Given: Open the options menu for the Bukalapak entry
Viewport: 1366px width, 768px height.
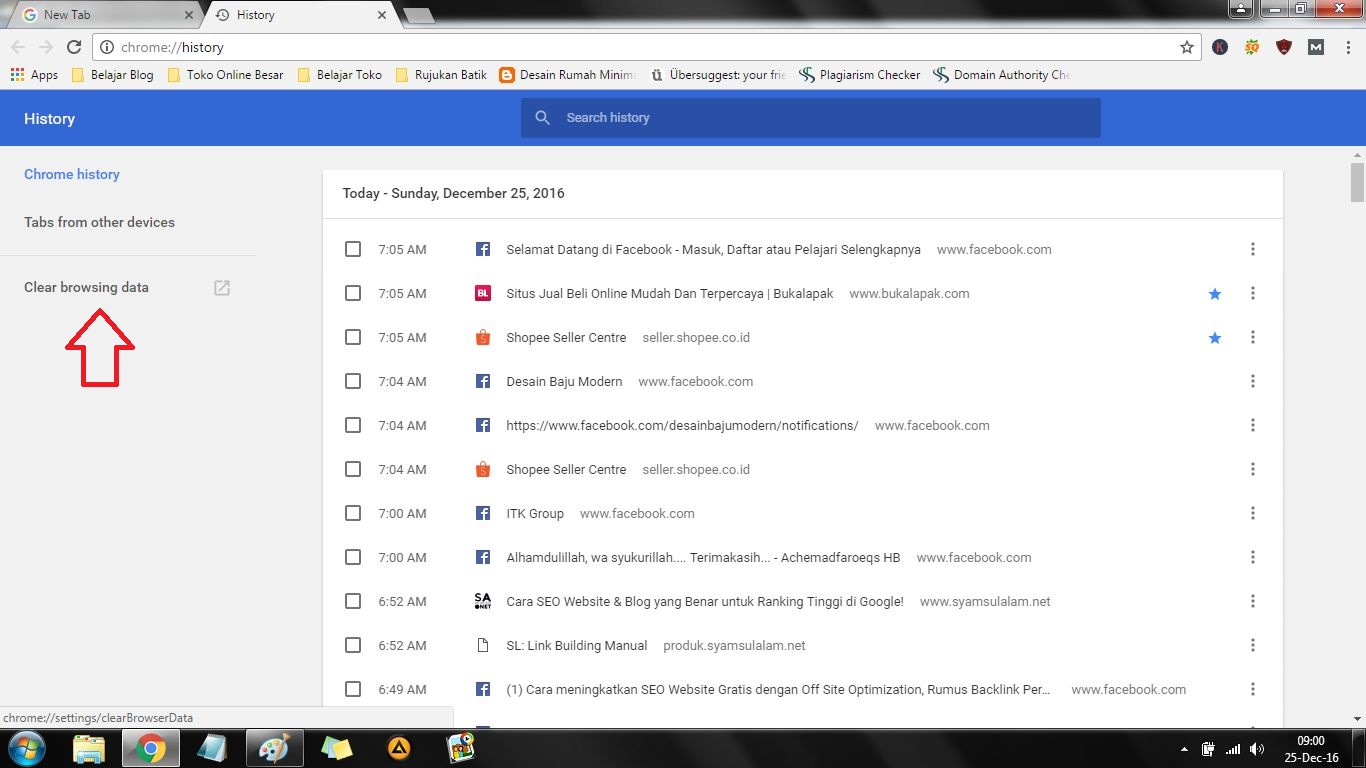Looking at the screenshot, I should [1253, 293].
